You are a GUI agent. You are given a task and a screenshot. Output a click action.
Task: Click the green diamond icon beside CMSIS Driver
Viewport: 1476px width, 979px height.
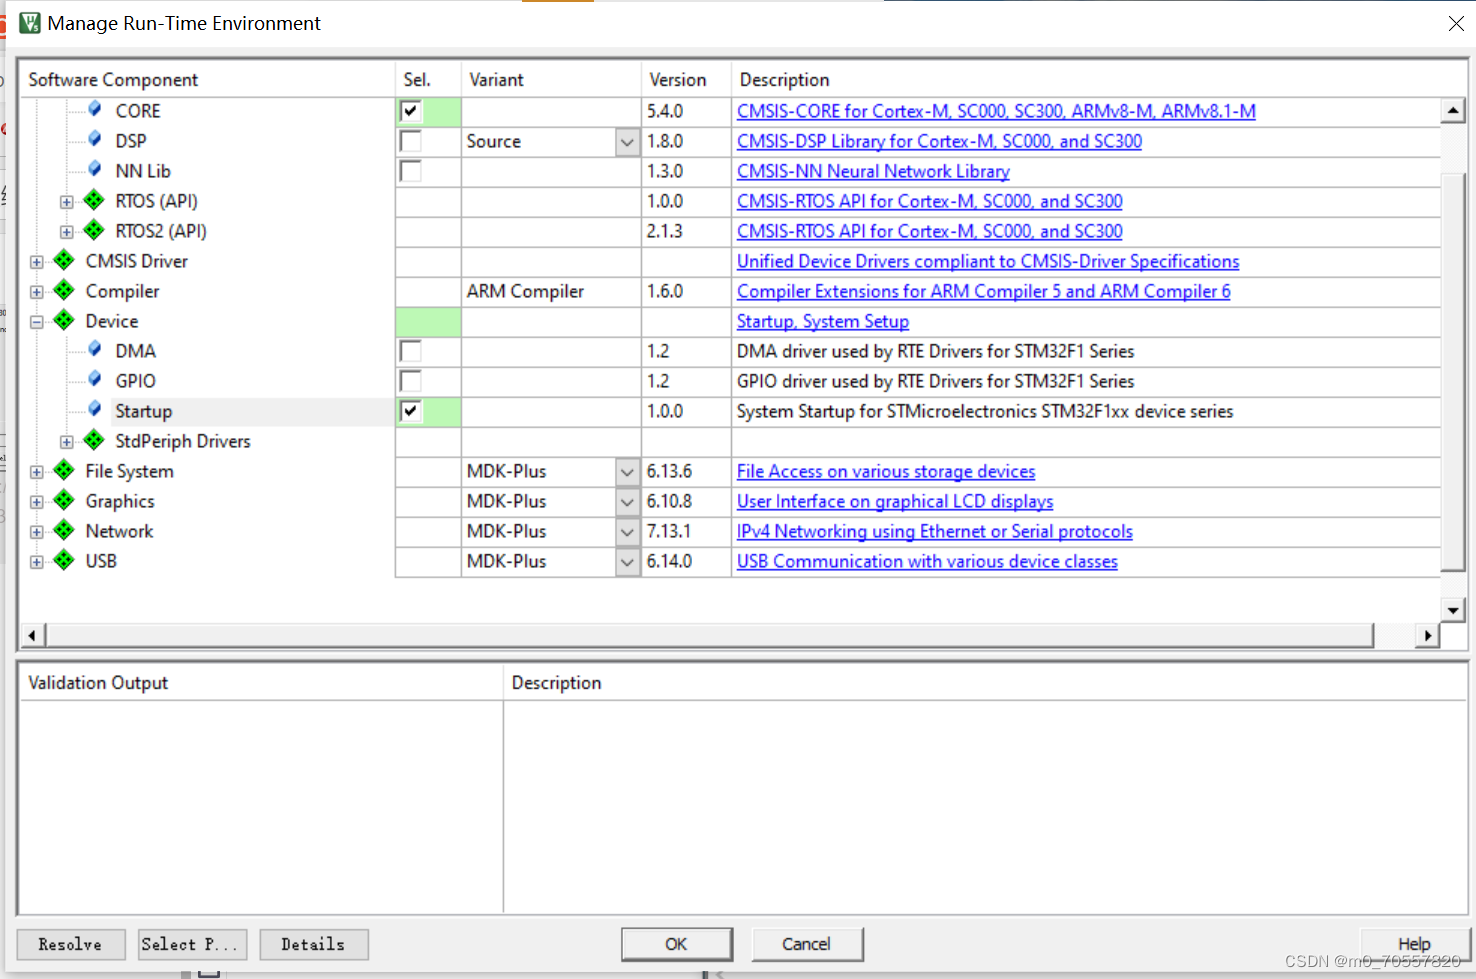(x=64, y=260)
